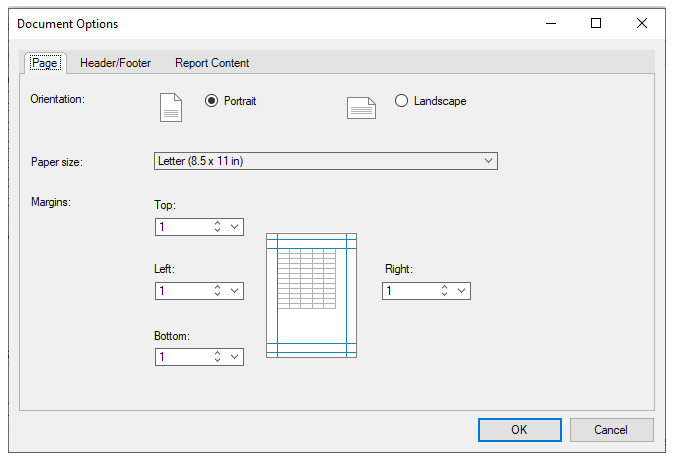Click the page margin preview thumbnail
Viewport: 673px width, 463px height.
pos(311,295)
